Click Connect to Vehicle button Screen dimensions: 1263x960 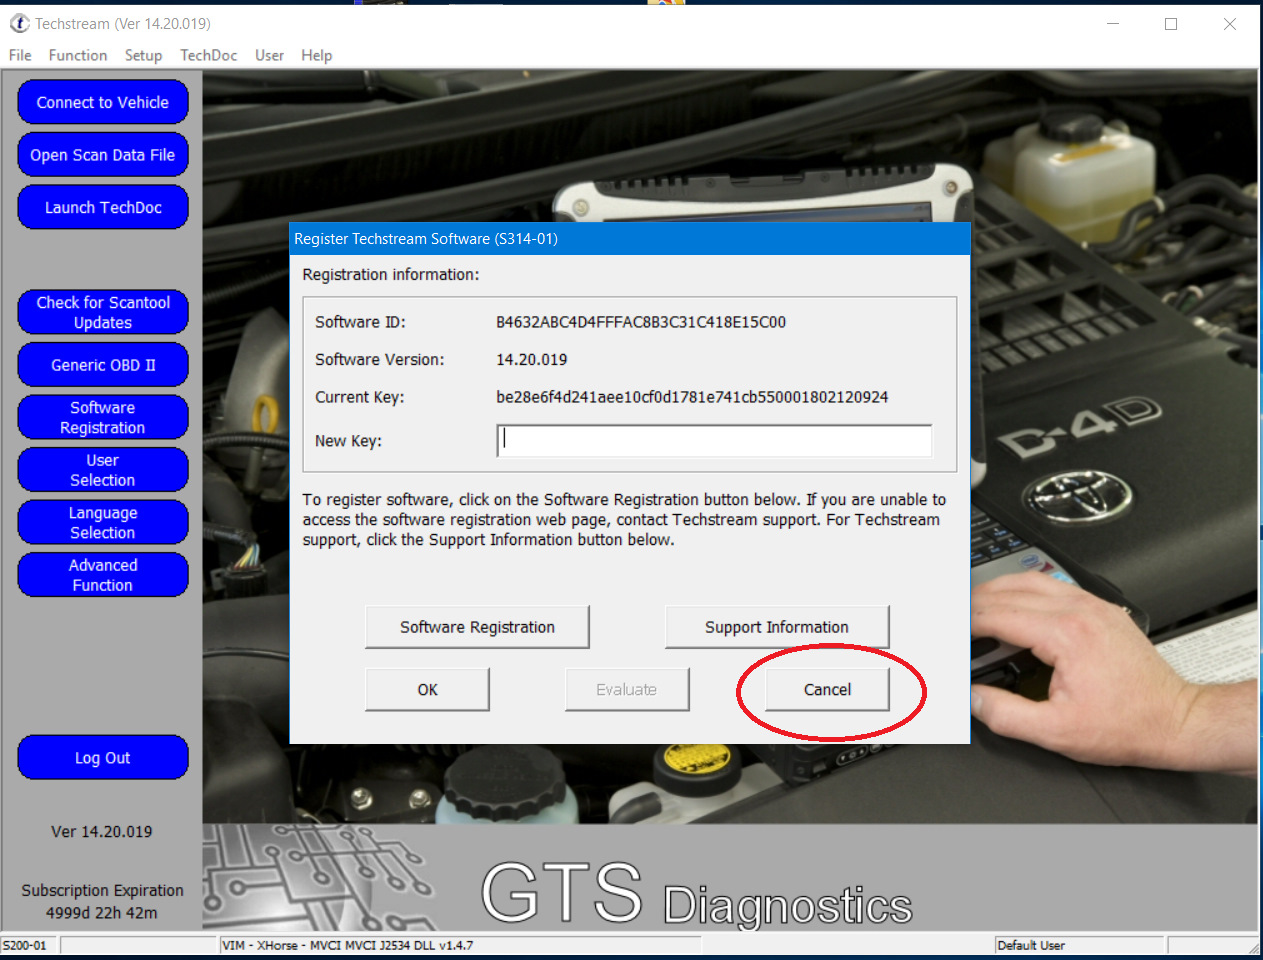click(x=103, y=102)
